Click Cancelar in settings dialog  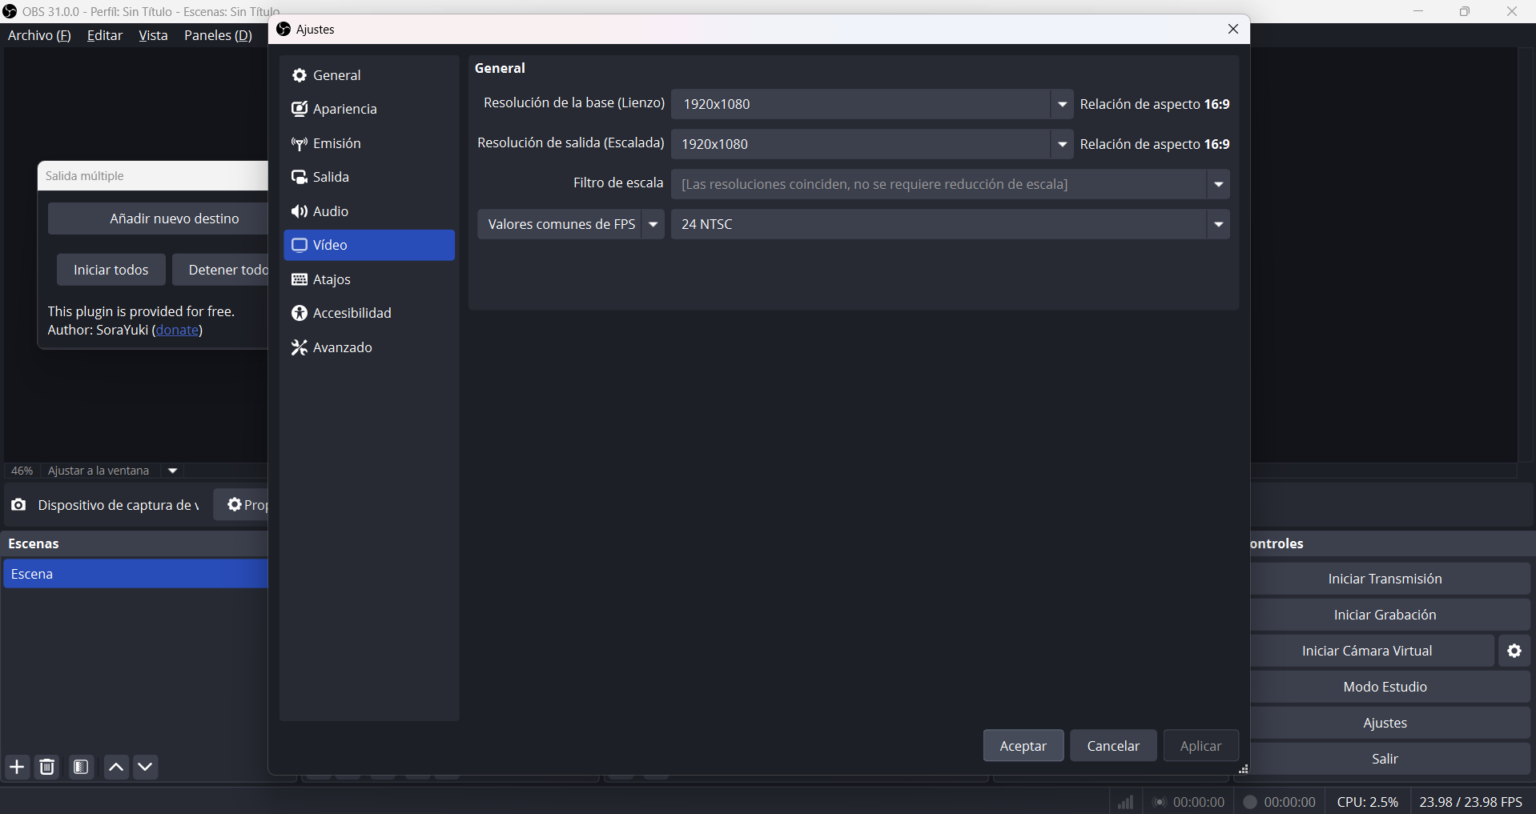click(x=1112, y=746)
